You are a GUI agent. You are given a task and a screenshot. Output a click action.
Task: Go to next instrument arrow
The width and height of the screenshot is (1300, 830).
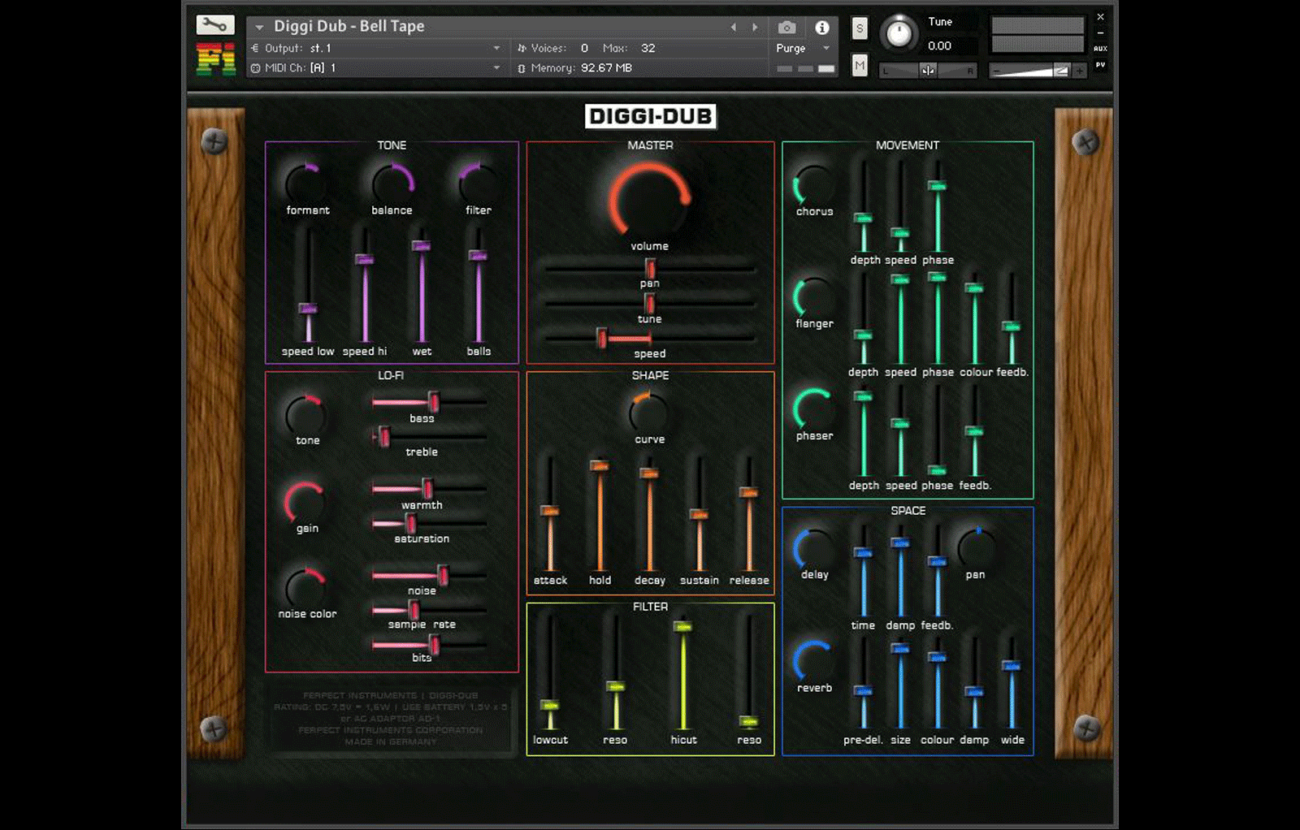[x=755, y=28]
